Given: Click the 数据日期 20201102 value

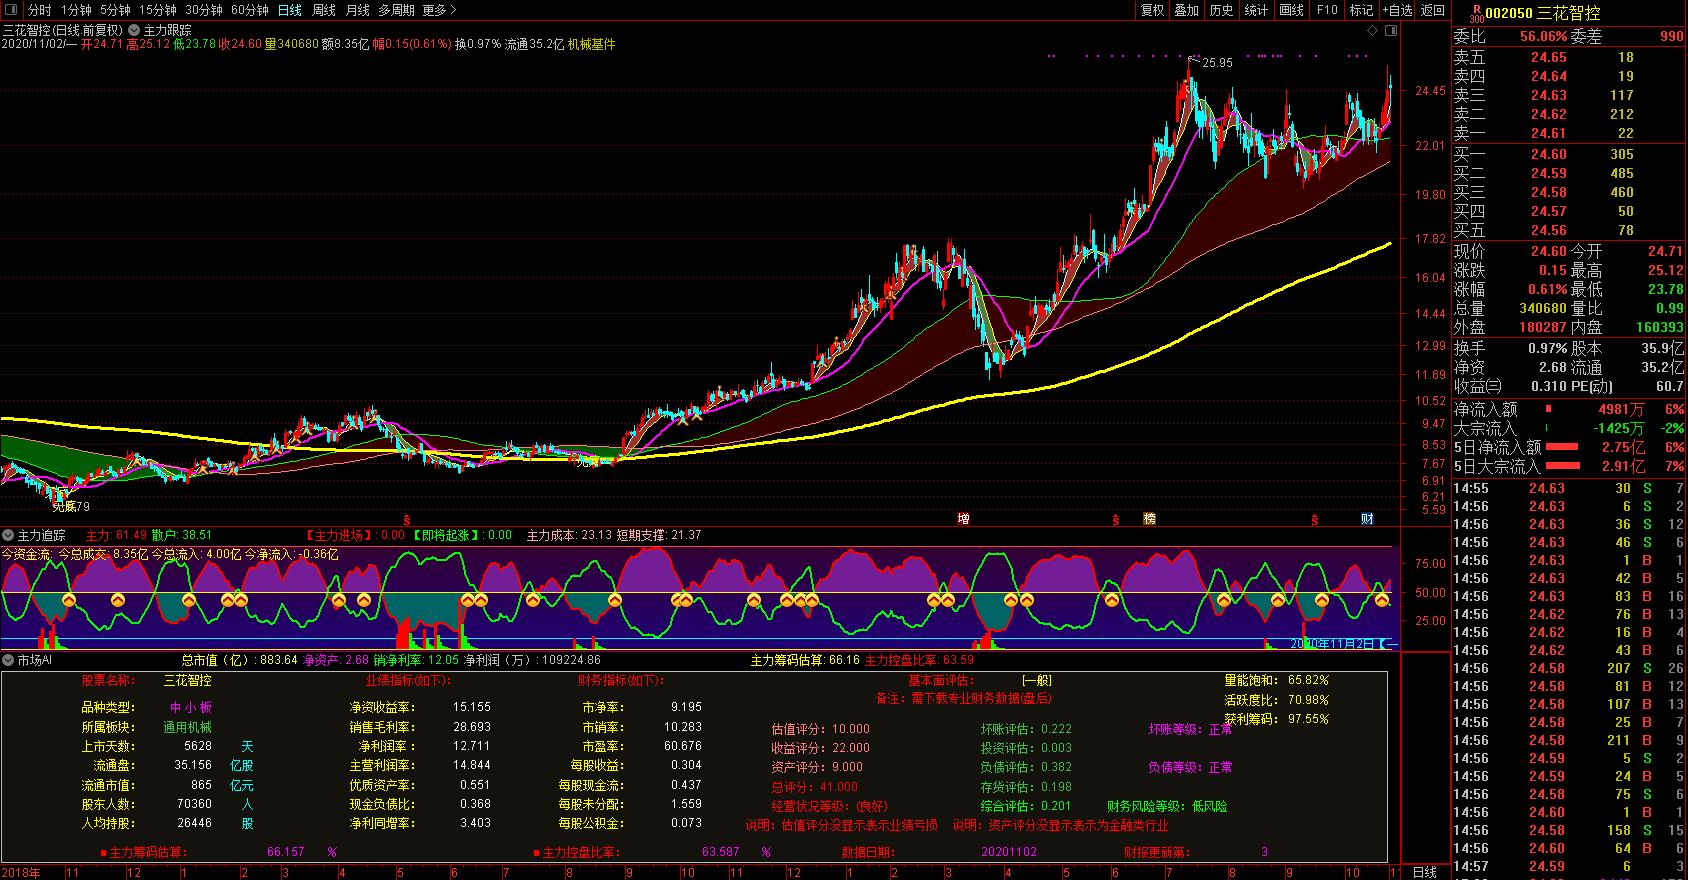Looking at the screenshot, I should tap(1010, 852).
